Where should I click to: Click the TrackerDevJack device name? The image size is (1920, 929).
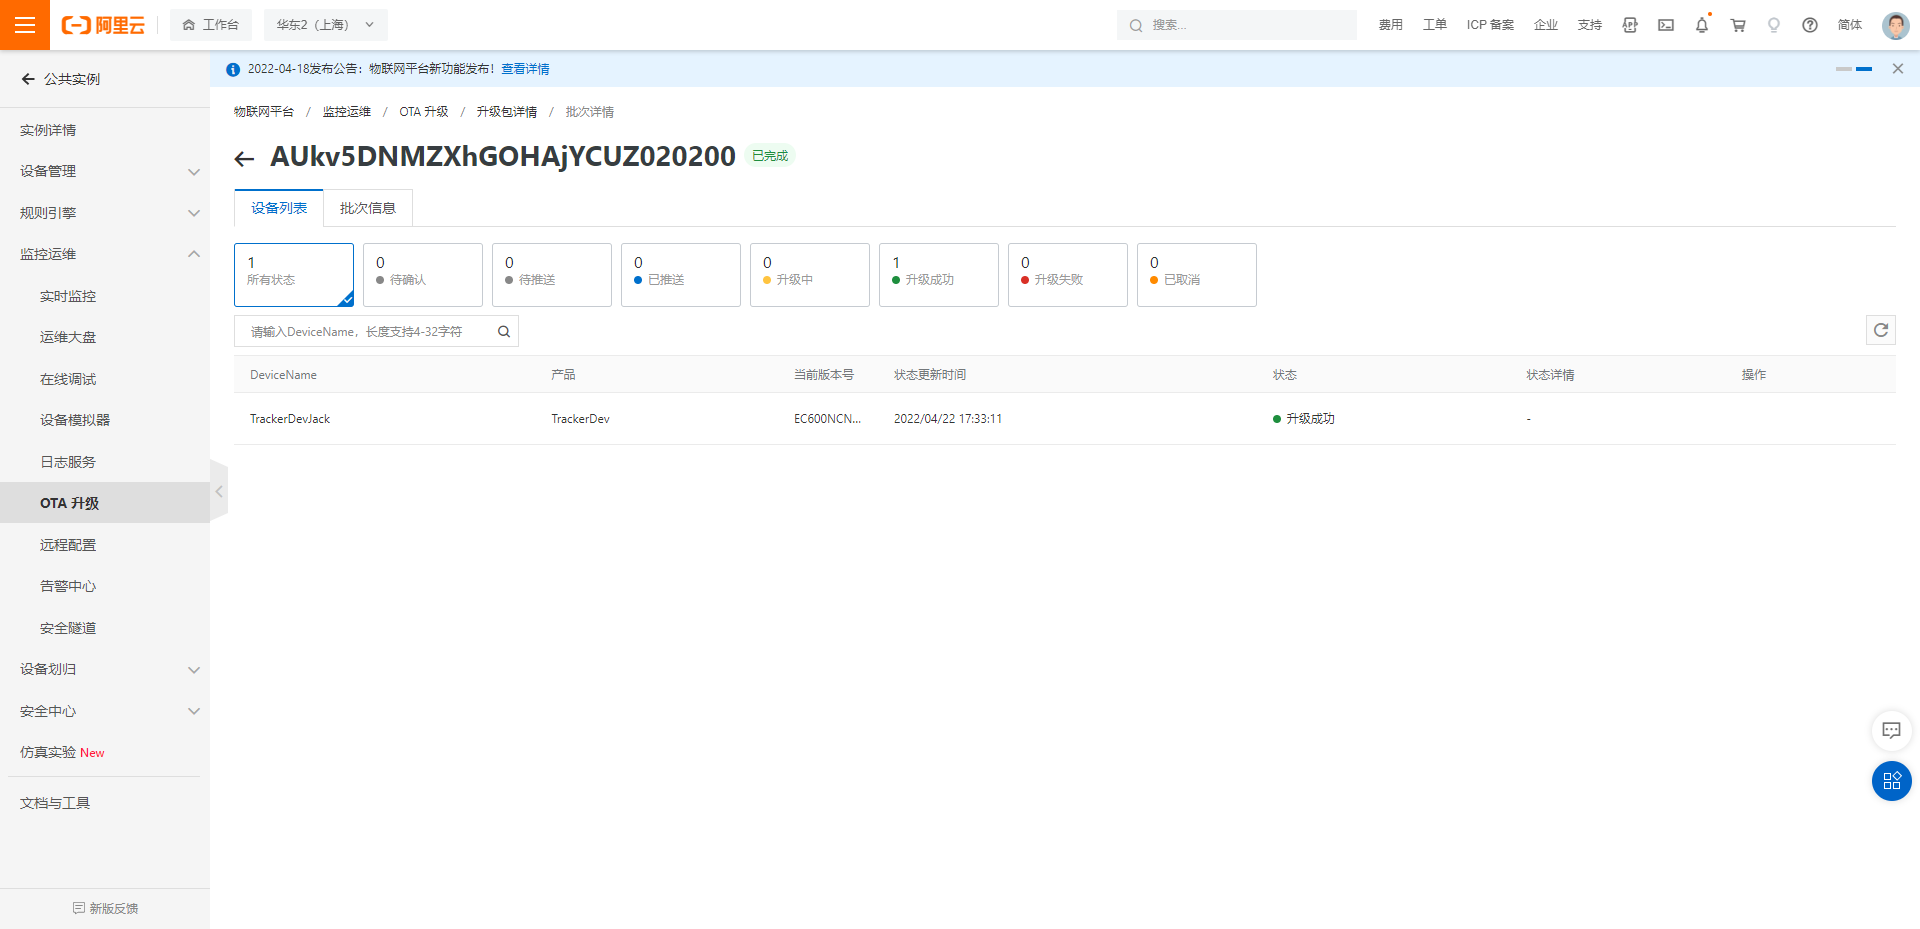(x=290, y=419)
